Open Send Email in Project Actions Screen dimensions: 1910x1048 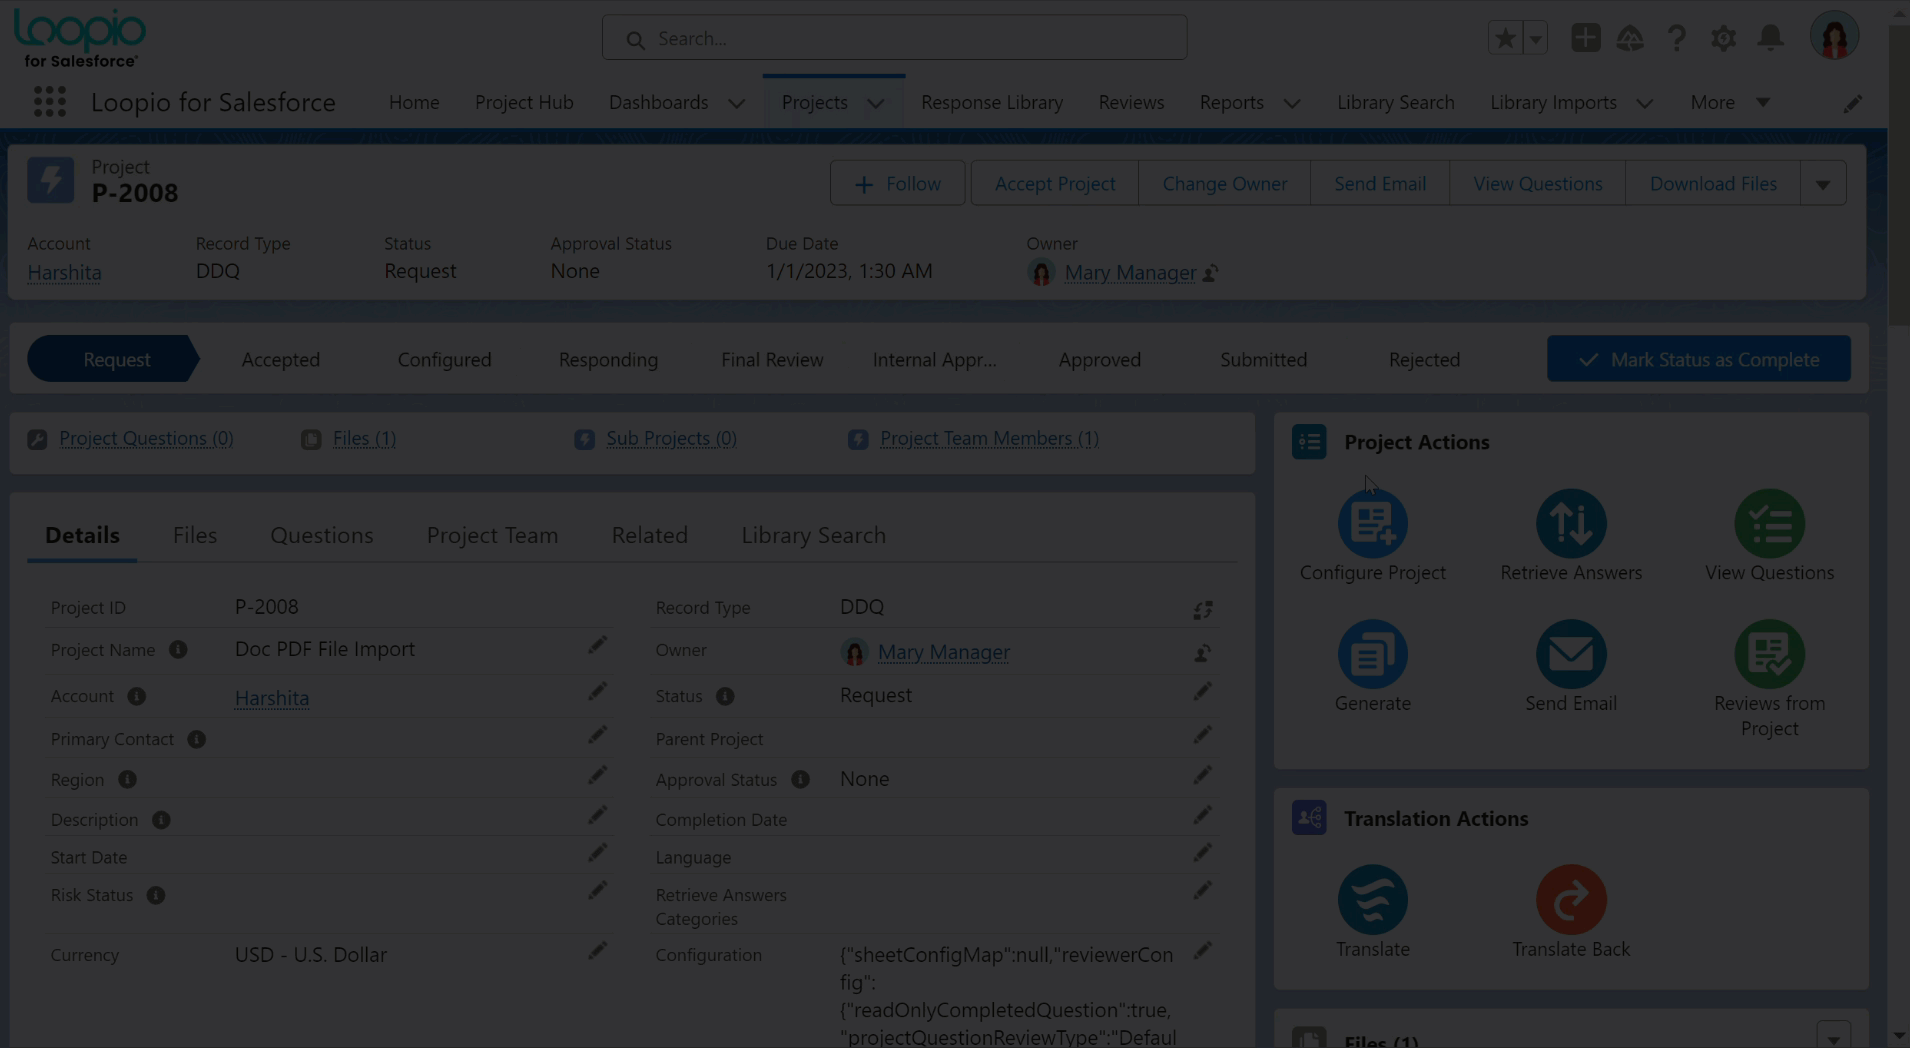1571,654
